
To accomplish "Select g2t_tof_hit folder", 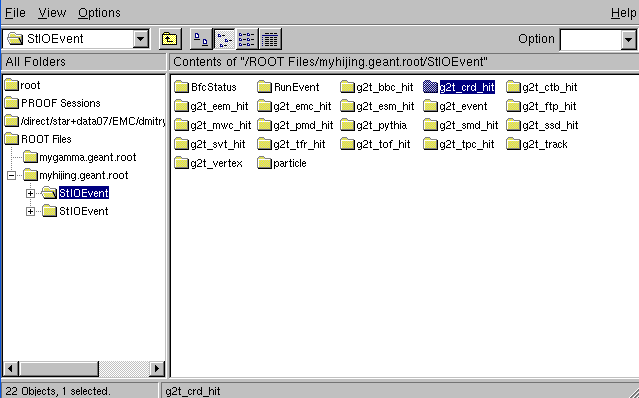I will coord(376,144).
